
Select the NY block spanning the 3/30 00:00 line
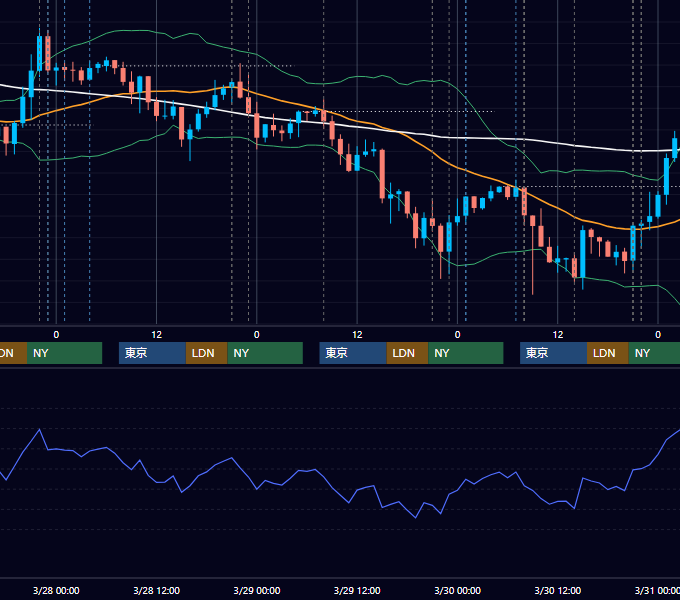[466, 353]
